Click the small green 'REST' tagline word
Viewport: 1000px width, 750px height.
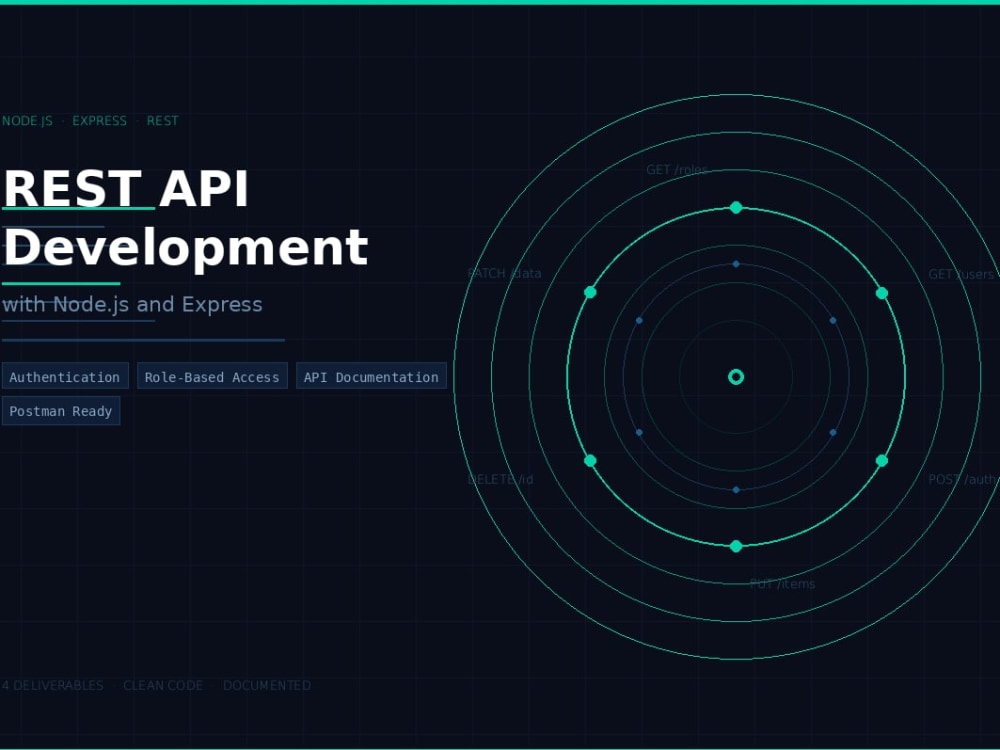[x=163, y=121]
